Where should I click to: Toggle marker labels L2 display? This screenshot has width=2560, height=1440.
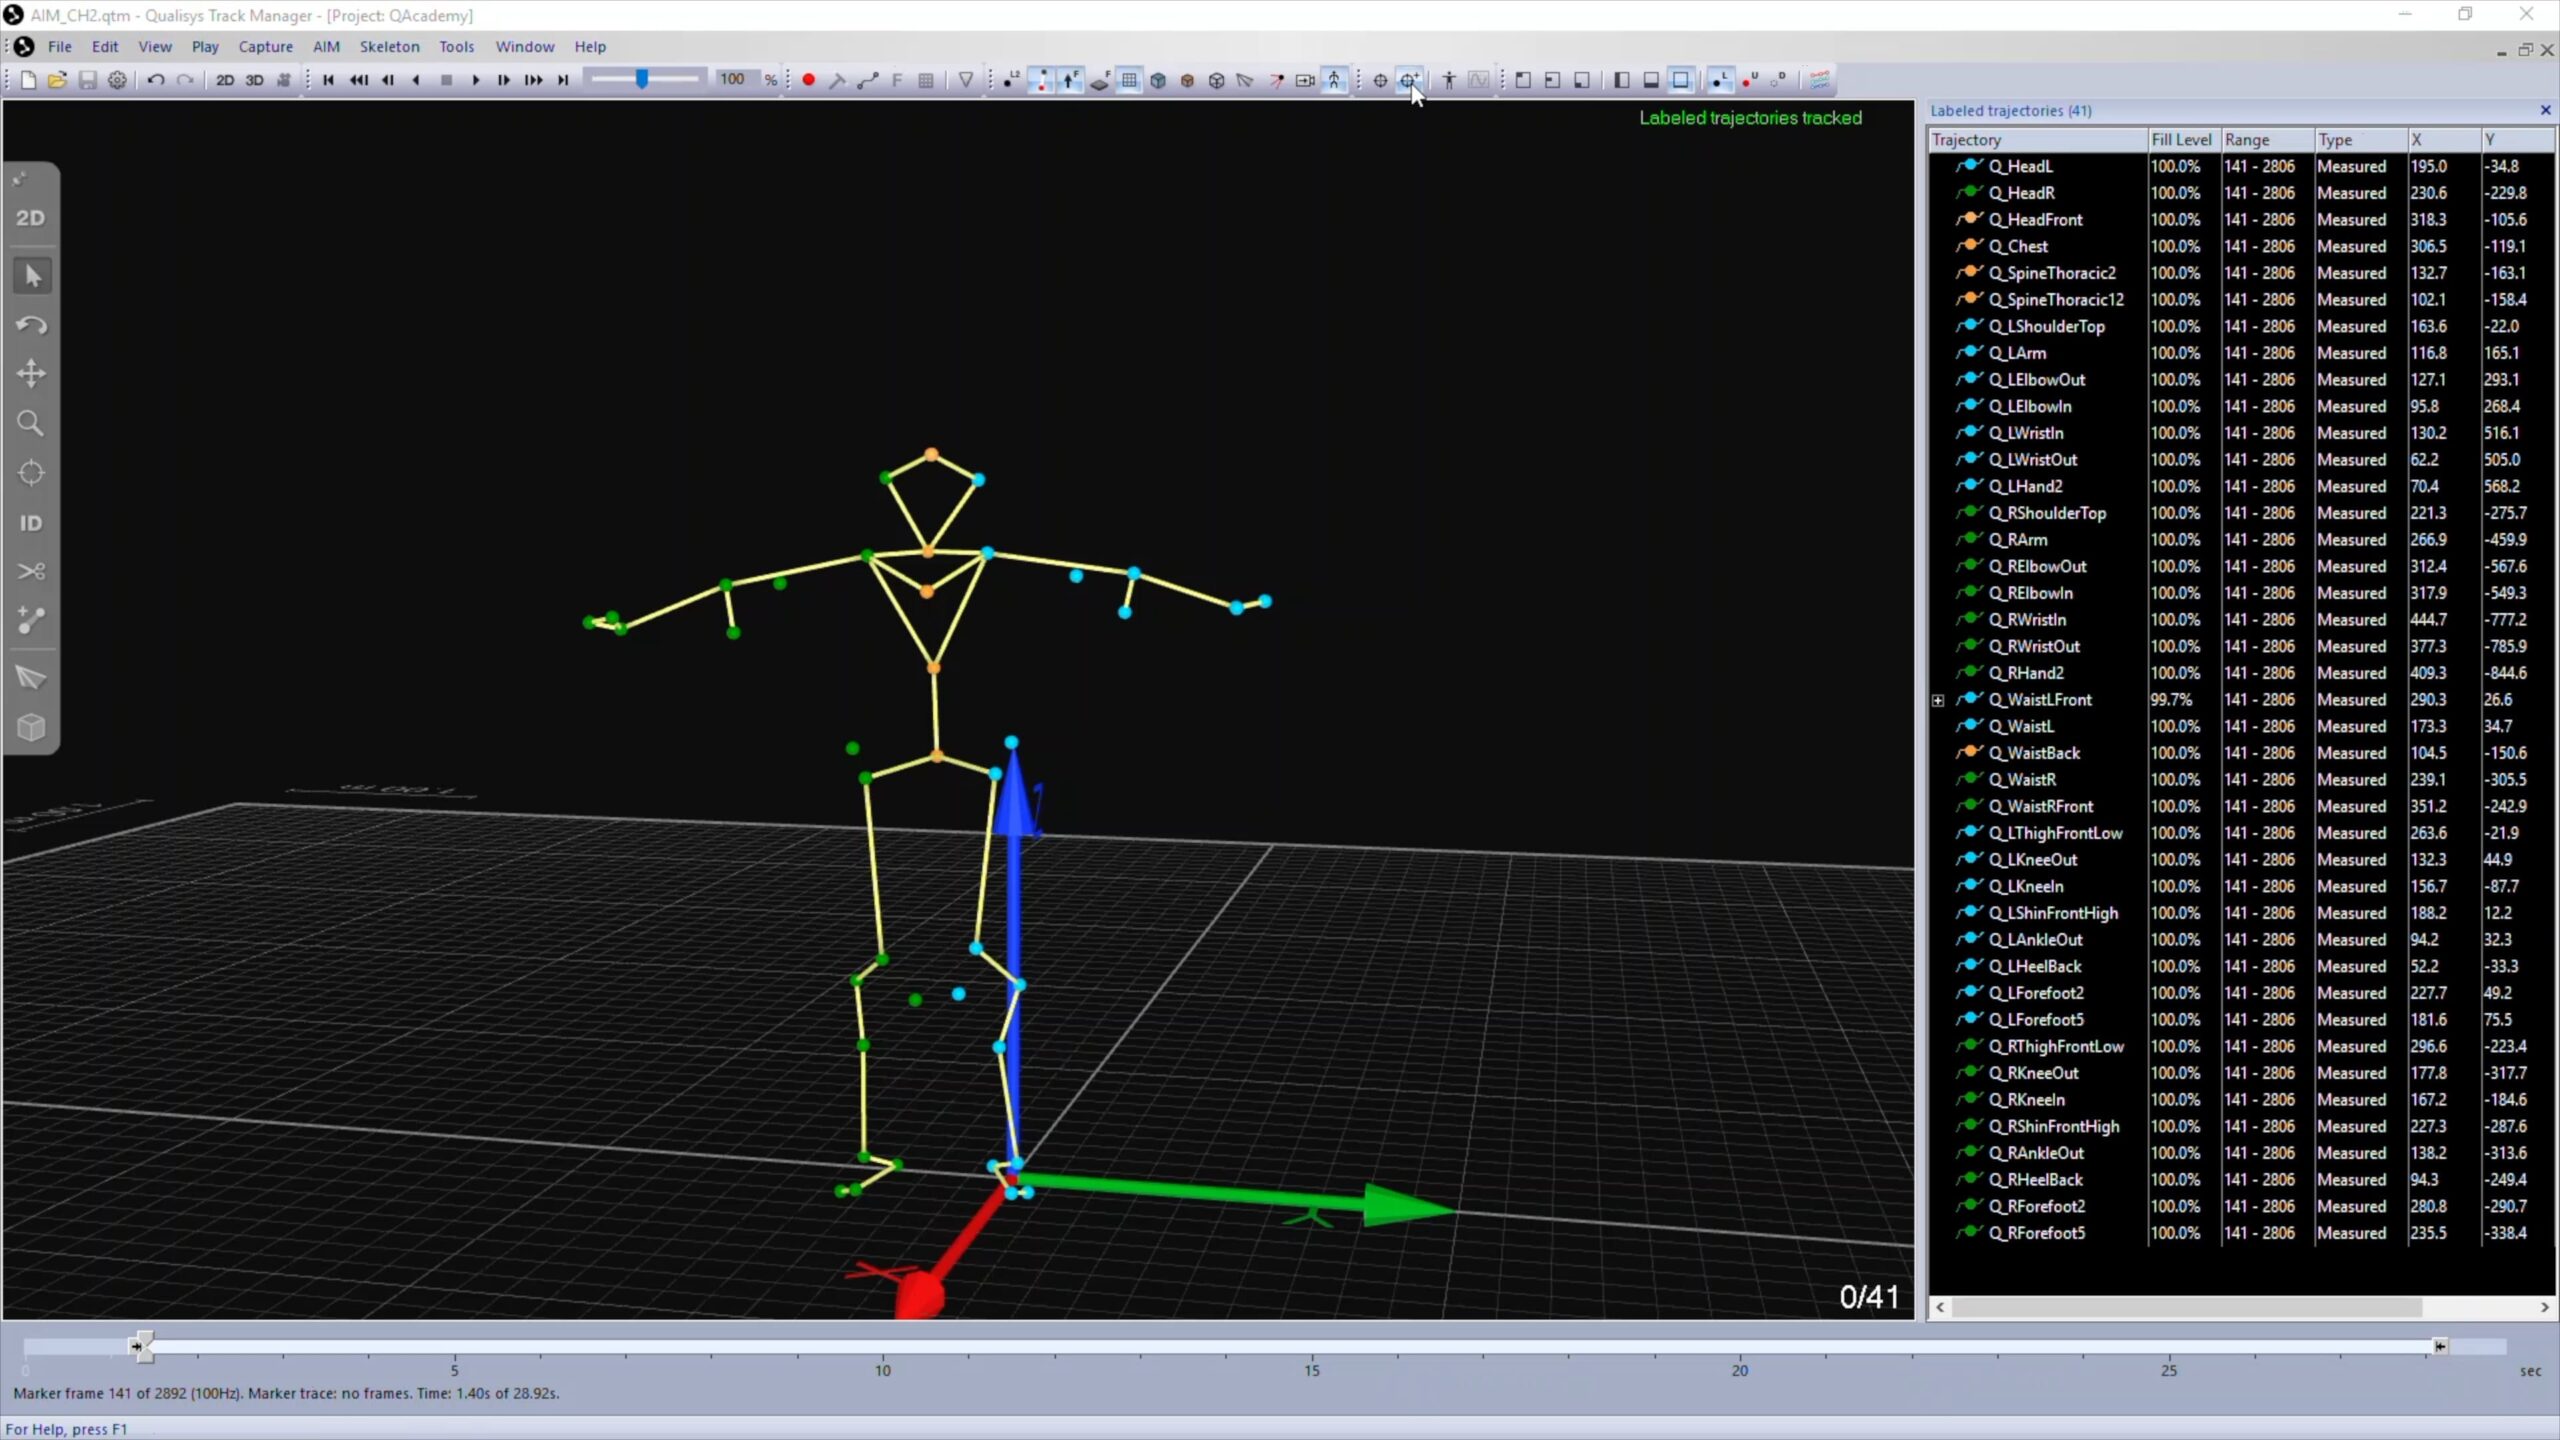1011,80
